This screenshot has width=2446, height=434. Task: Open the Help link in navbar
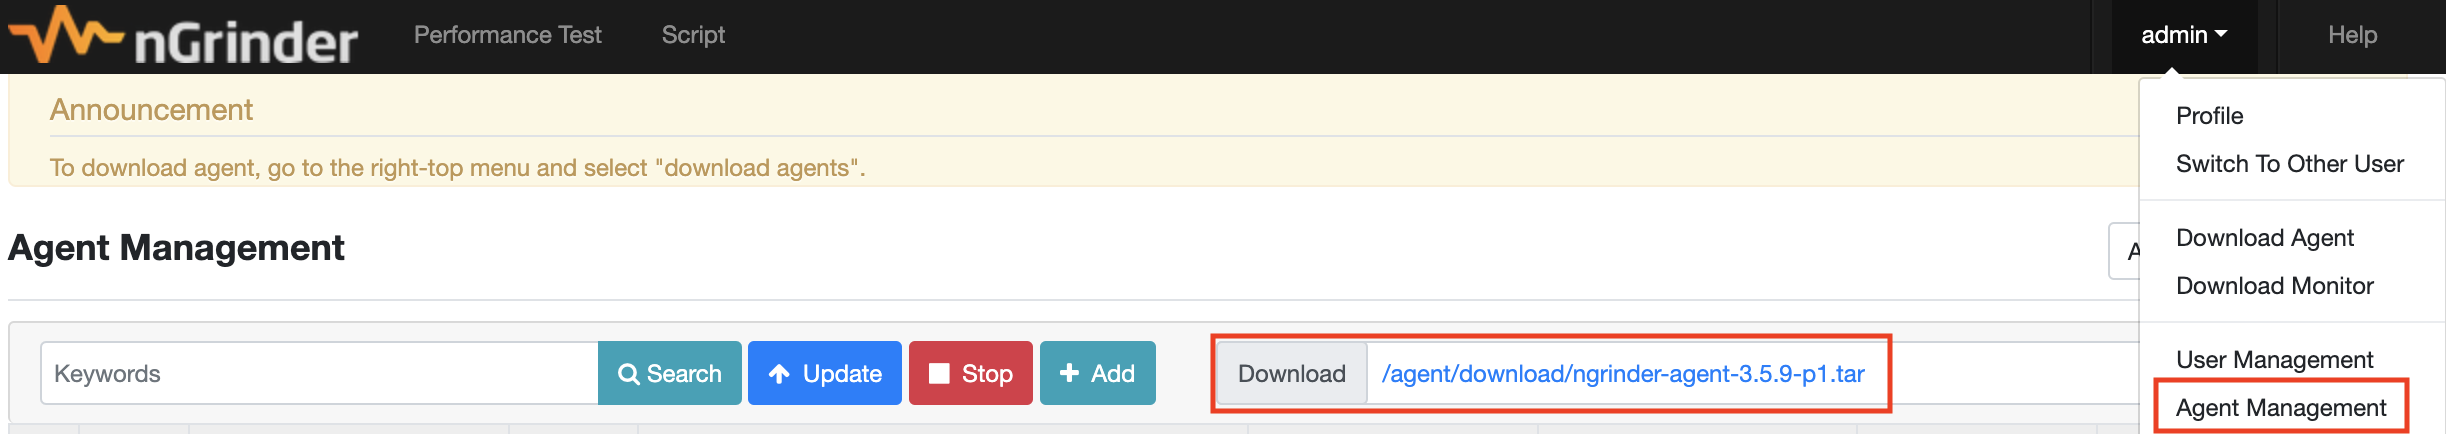(2352, 35)
